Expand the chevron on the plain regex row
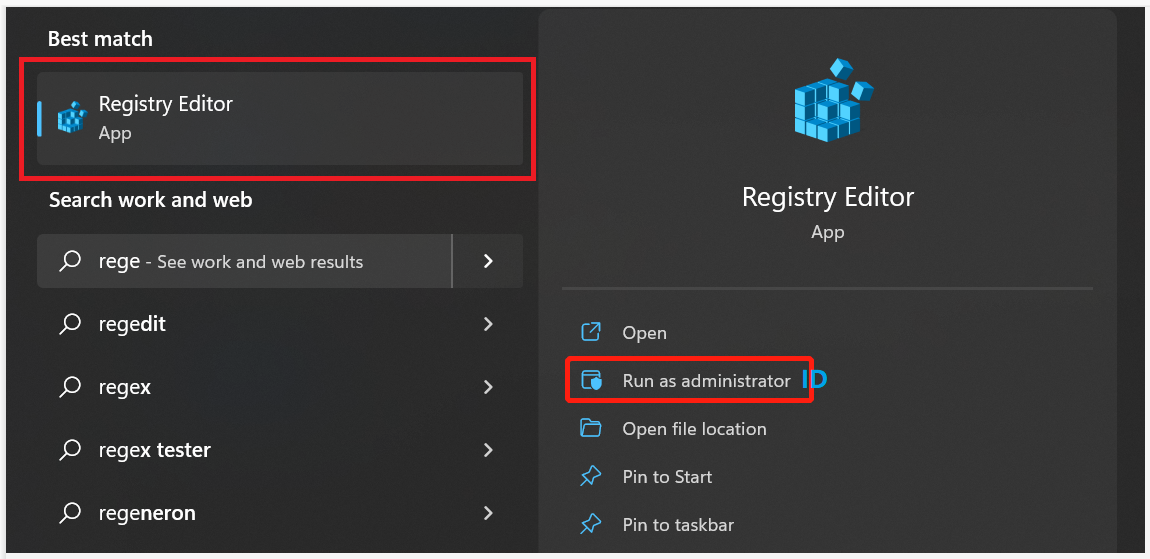 (488, 387)
